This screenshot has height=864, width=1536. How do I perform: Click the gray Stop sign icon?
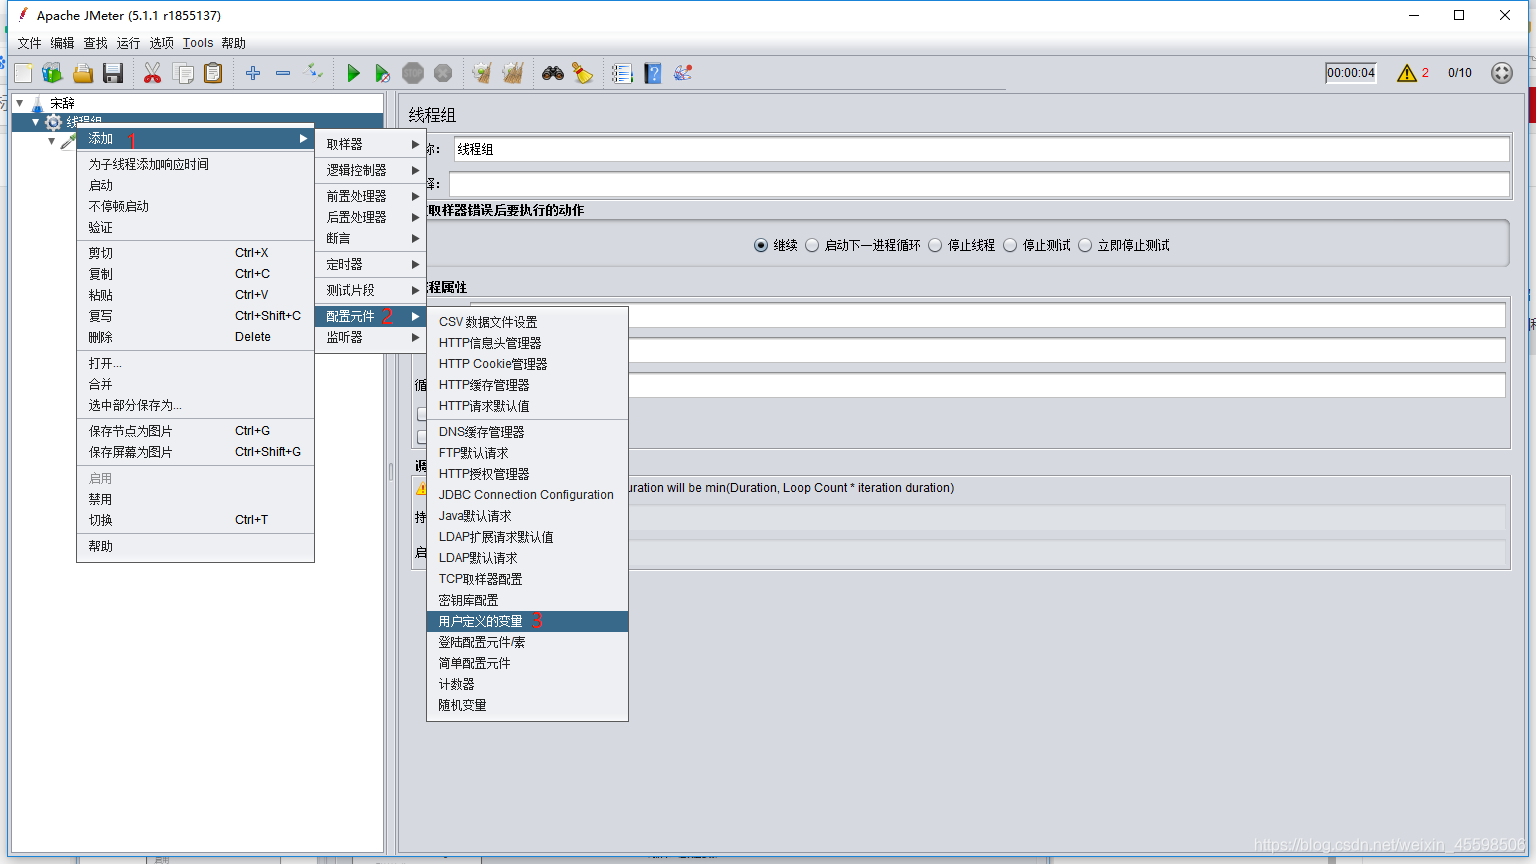[413, 73]
